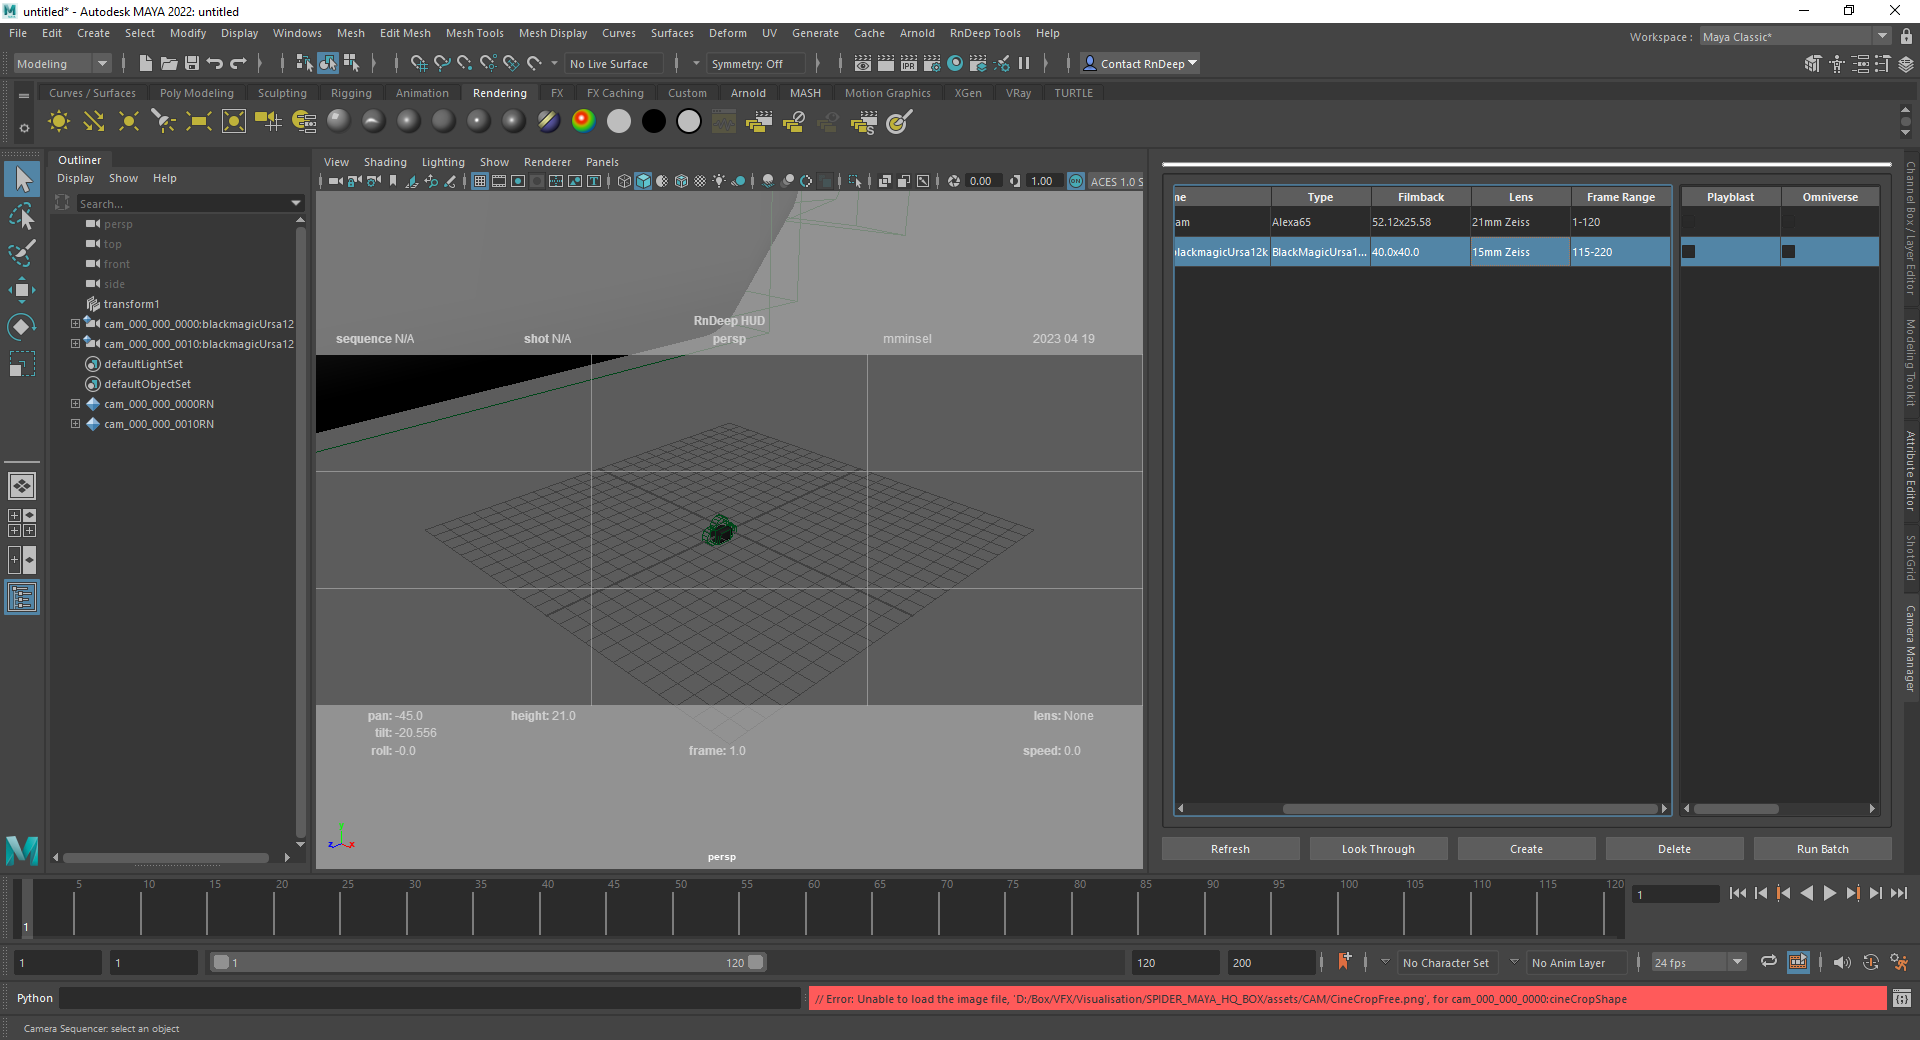Click the IPR render icon

click(908, 64)
